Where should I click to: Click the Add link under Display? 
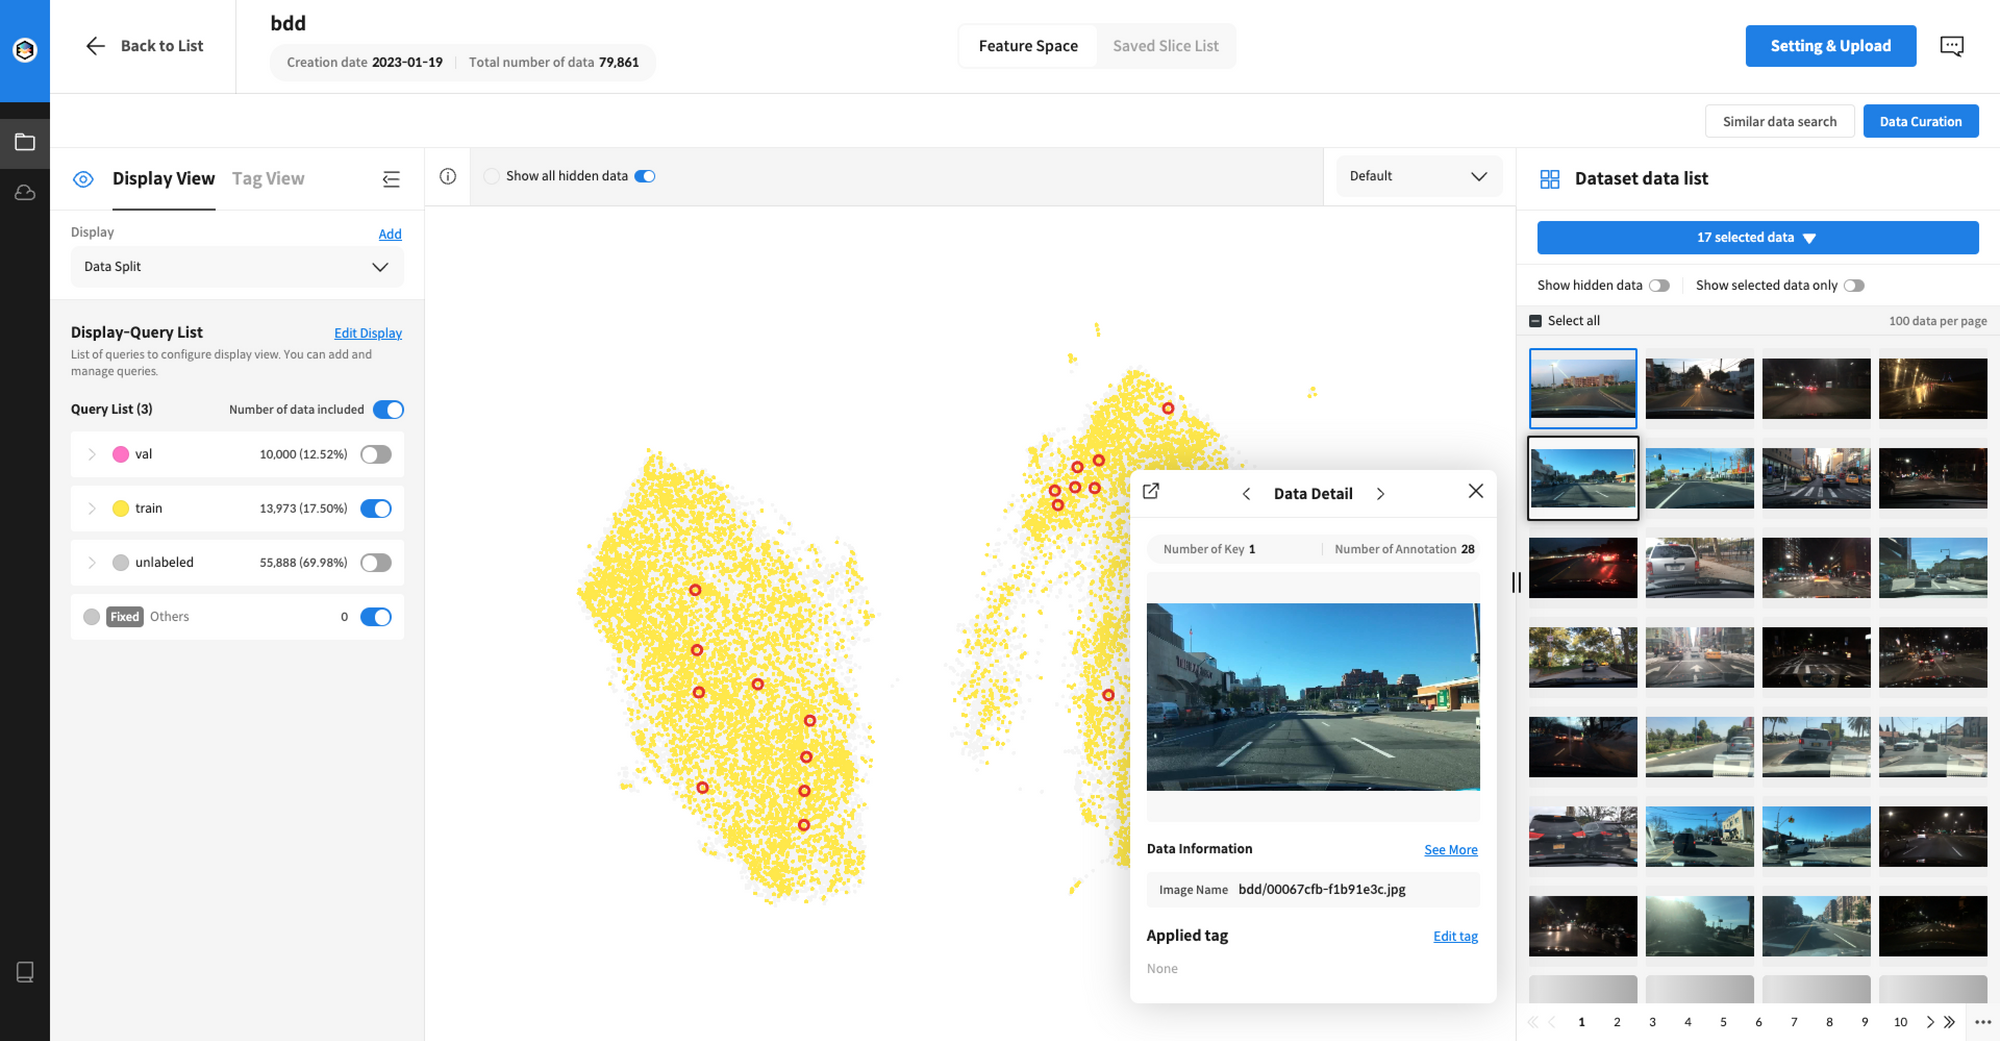coord(390,234)
